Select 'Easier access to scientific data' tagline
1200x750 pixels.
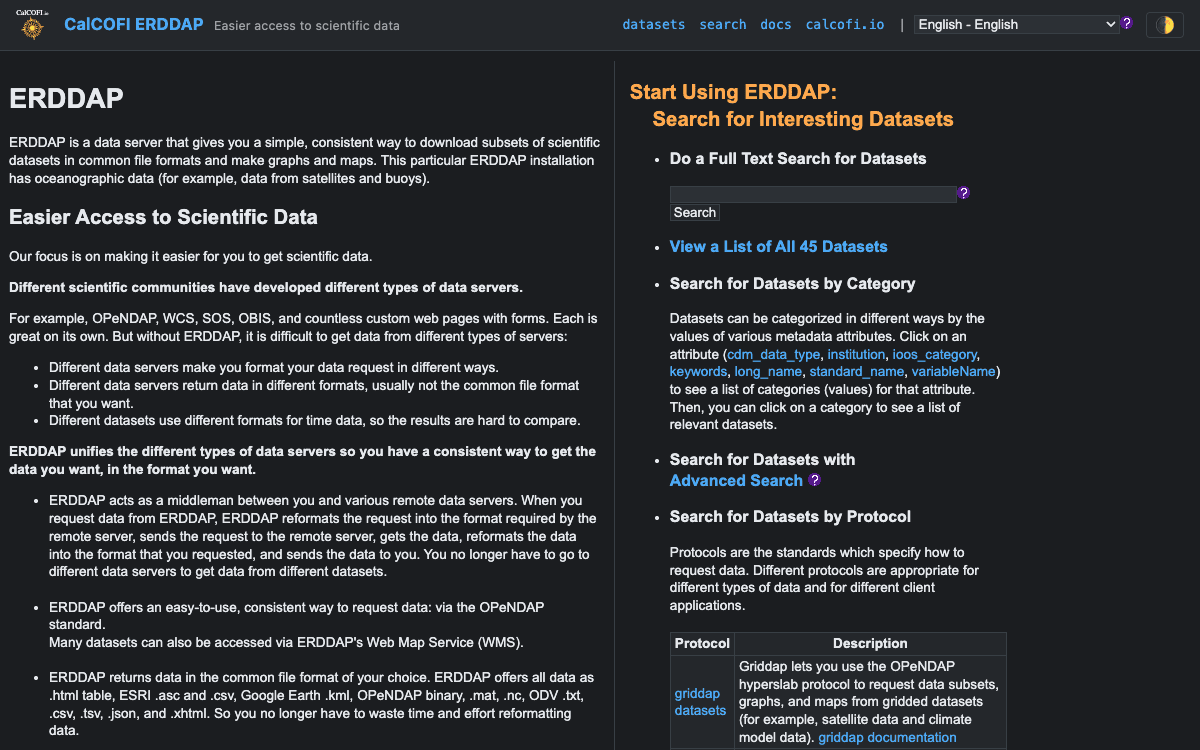[x=307, y=25]
